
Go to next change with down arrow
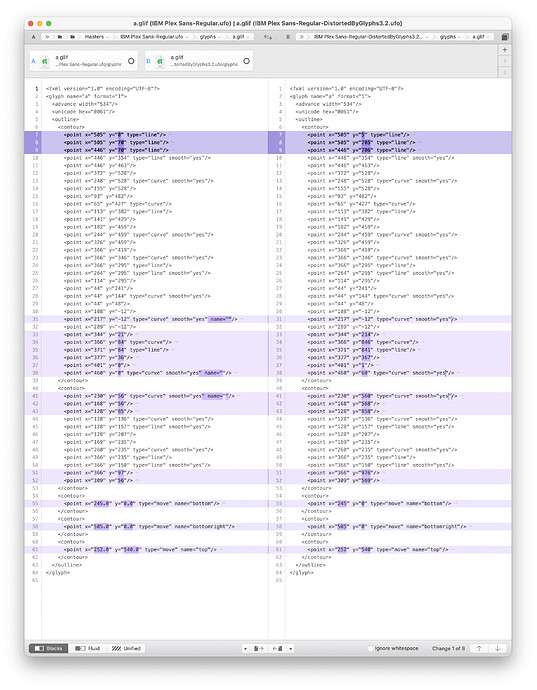[x=497, y=648]
